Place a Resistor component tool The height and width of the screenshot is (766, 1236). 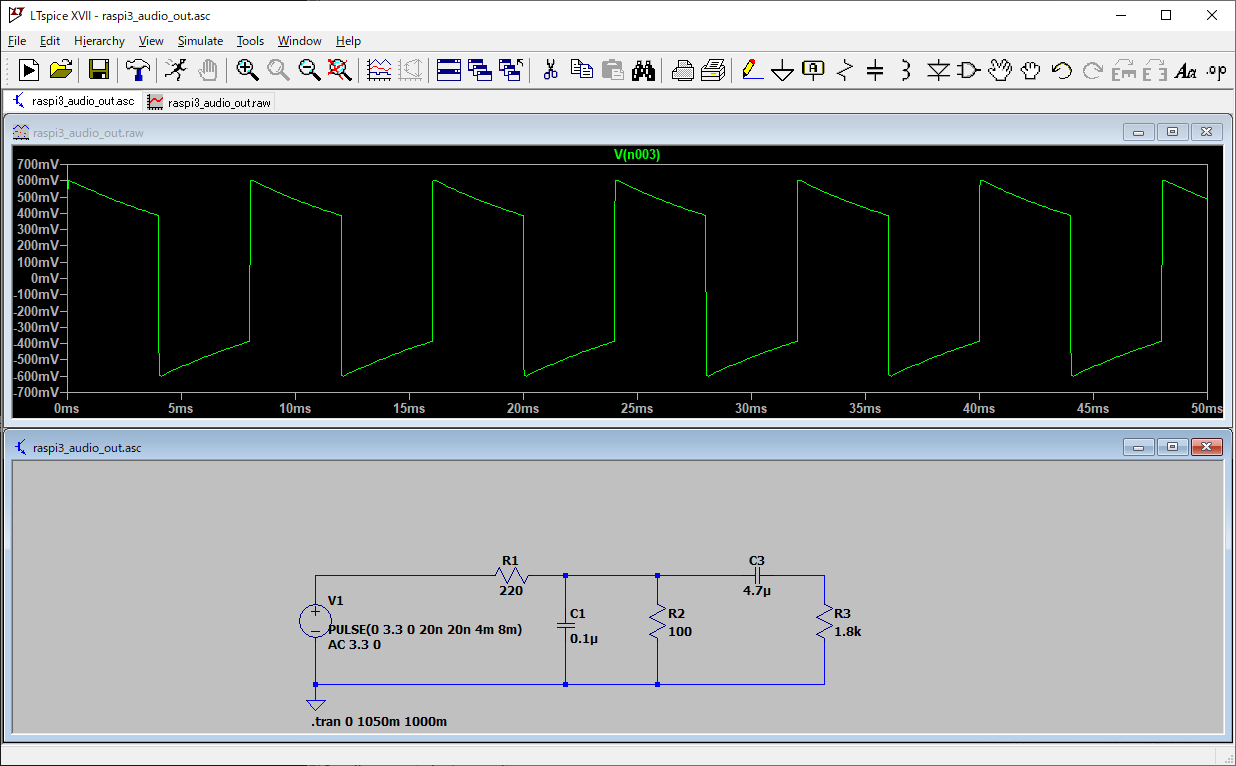point(845,70)
